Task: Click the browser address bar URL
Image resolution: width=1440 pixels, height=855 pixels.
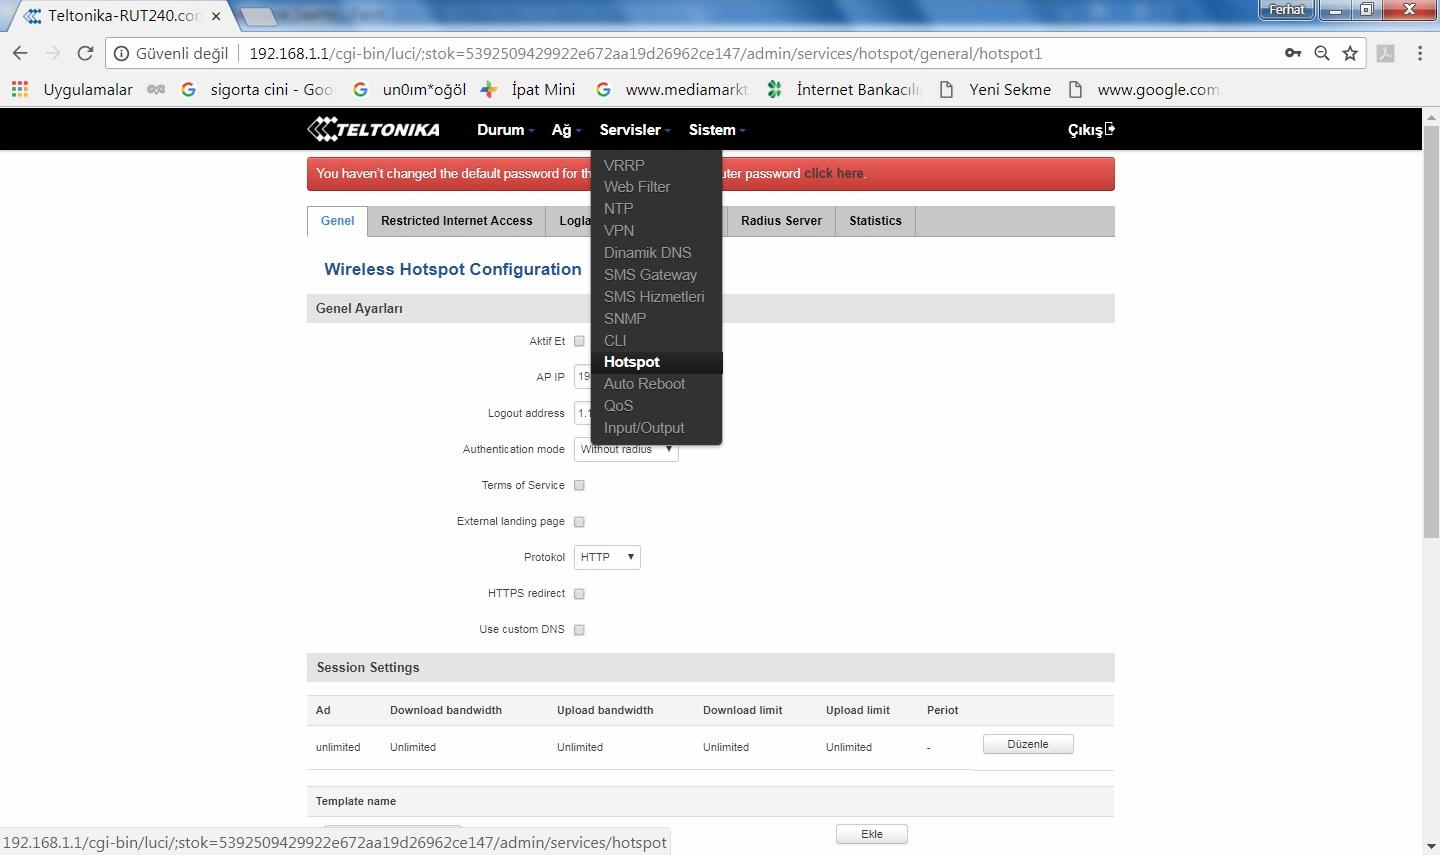Action: pos(645,53)
